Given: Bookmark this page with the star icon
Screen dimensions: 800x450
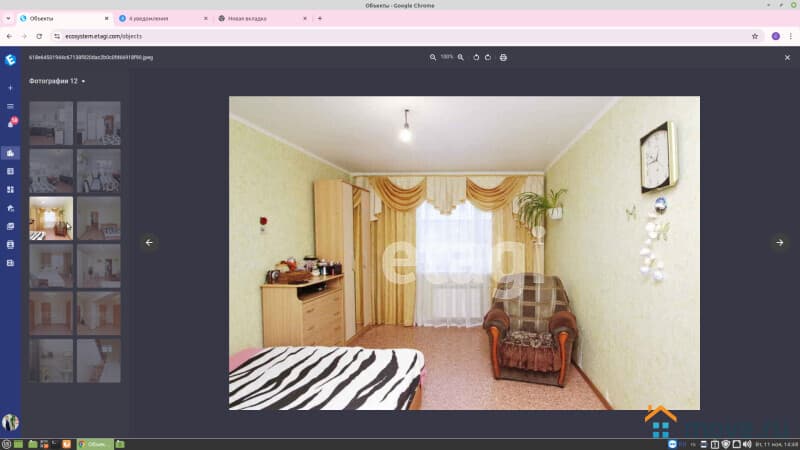Looking at the screenshot, I should point(755,36).
